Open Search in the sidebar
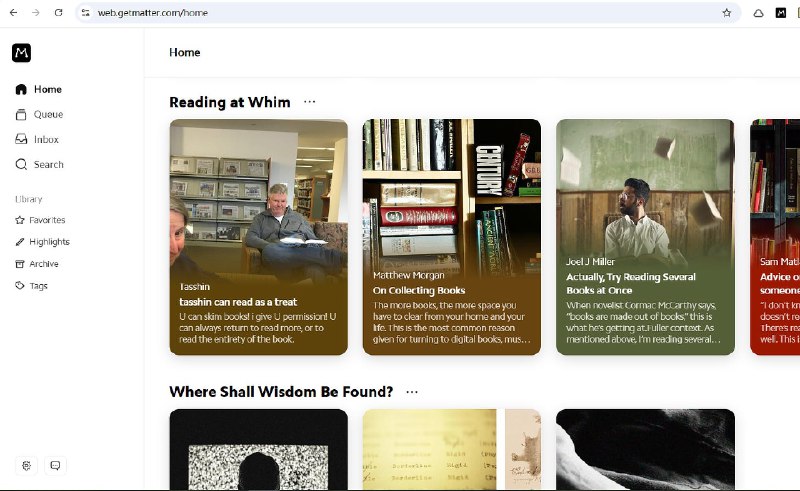 point(48,164)
